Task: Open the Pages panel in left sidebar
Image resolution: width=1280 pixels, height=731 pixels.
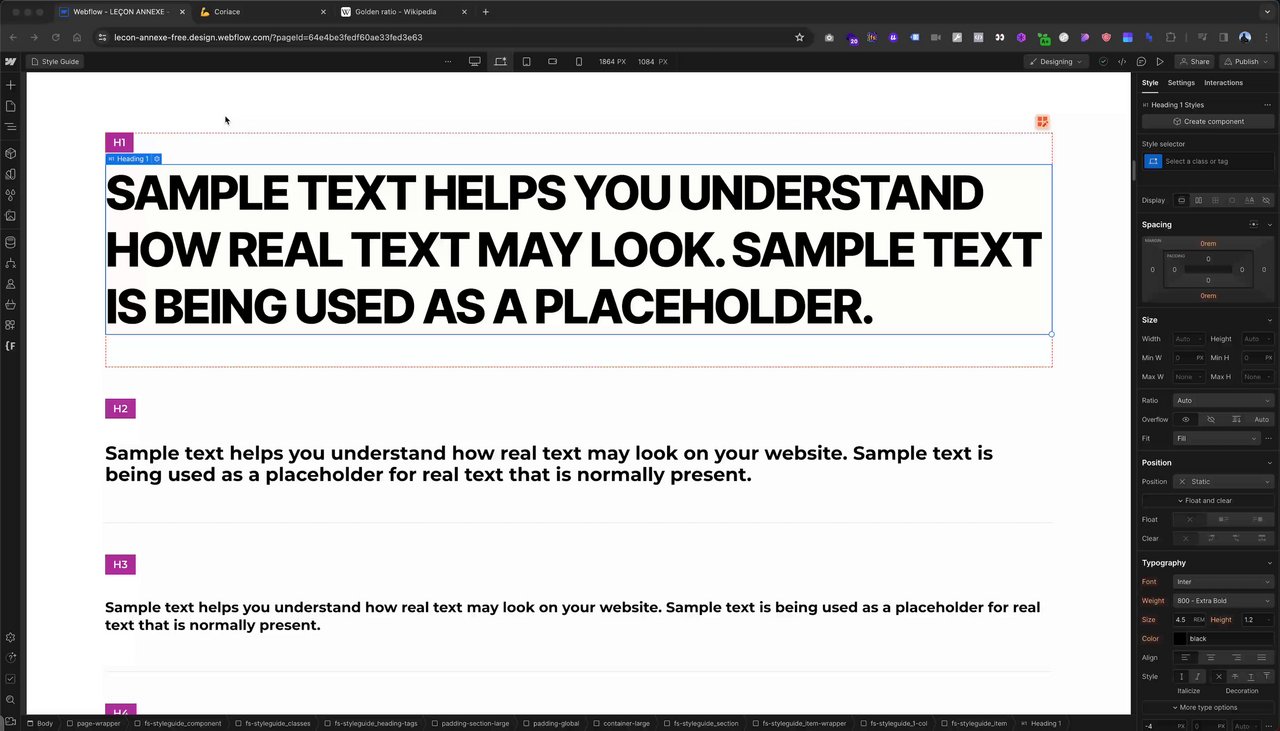Action: [11, 106]
